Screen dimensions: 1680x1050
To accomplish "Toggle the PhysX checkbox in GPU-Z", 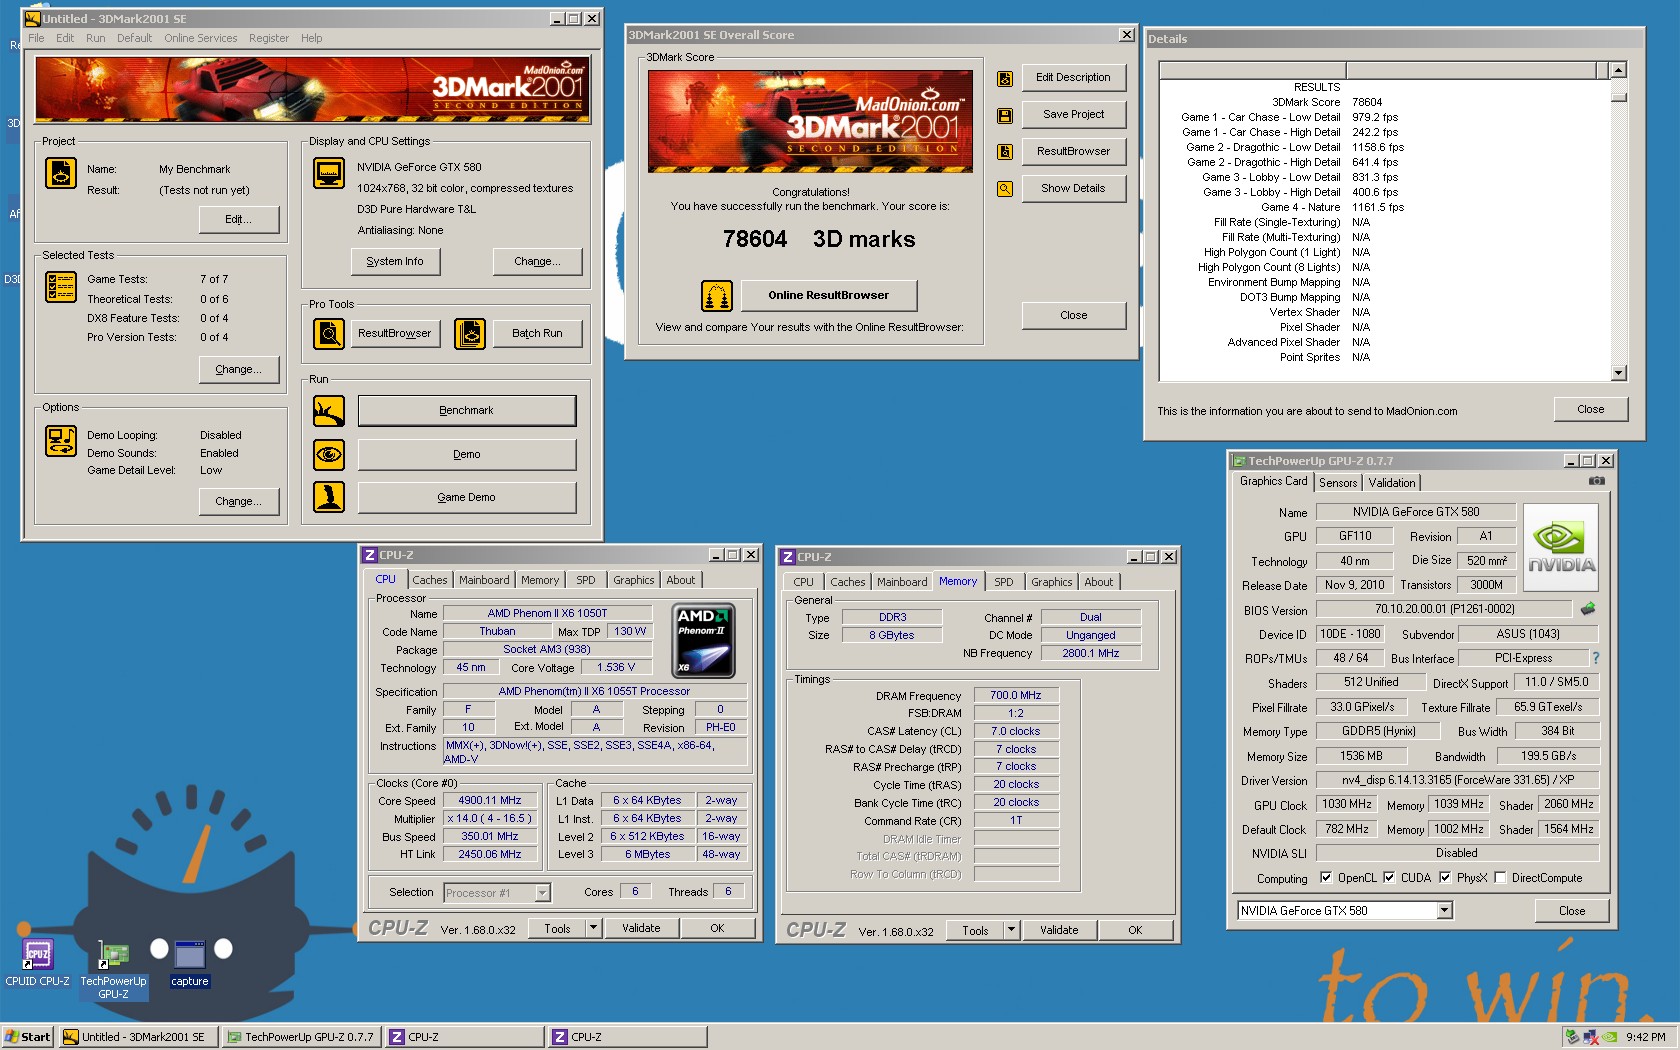I will (1445, 878).
